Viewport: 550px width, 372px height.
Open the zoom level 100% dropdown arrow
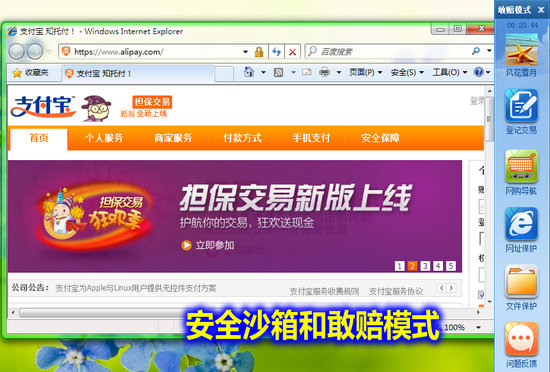(478, 327)
